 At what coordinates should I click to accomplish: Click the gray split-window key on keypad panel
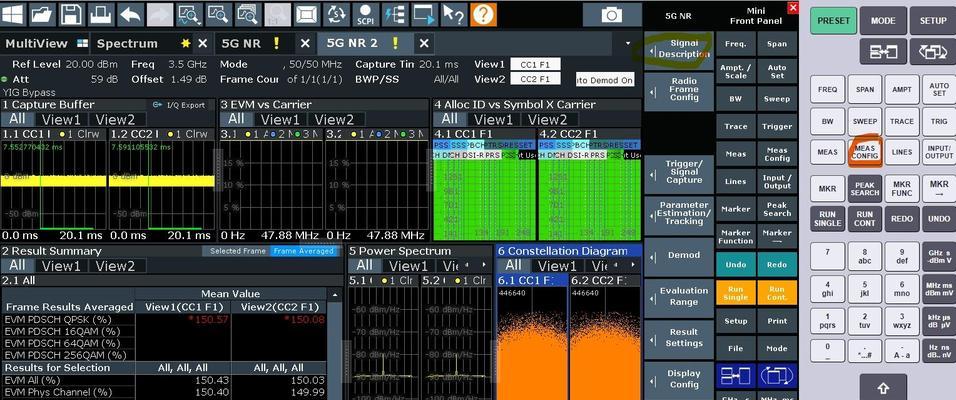pos(883,52)
